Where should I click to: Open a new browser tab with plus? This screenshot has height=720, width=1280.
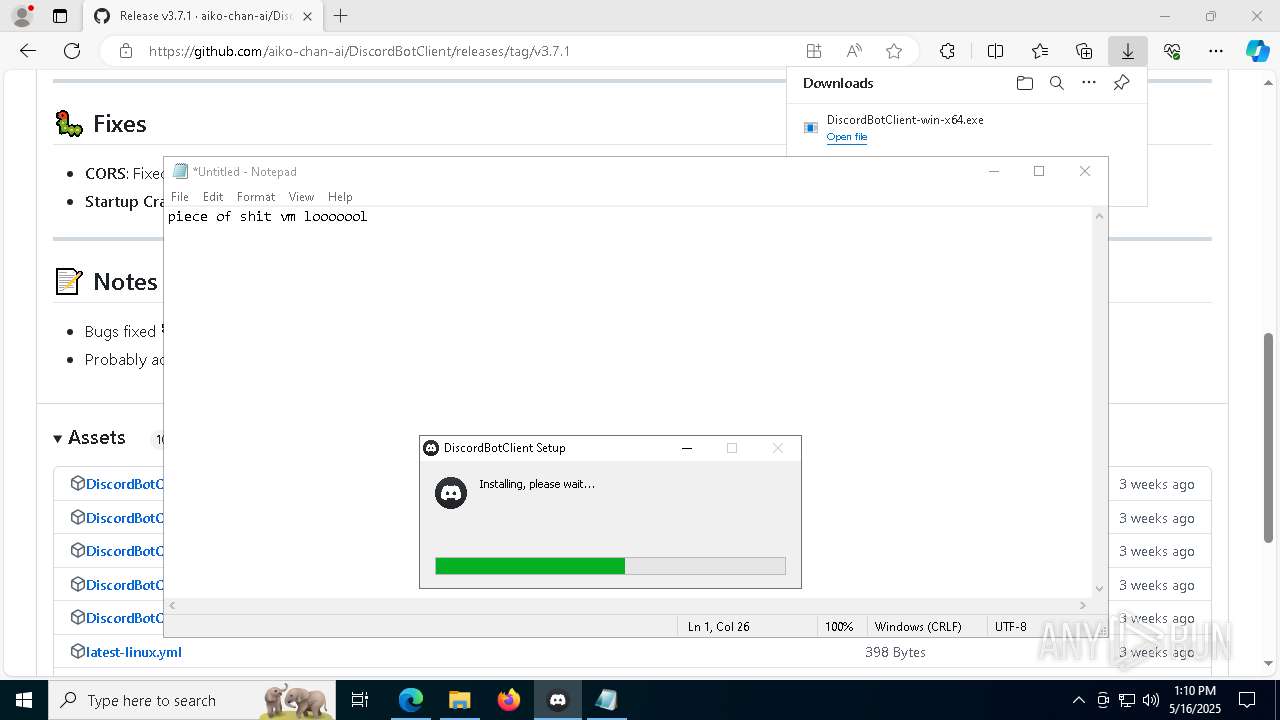pos(341,16)
